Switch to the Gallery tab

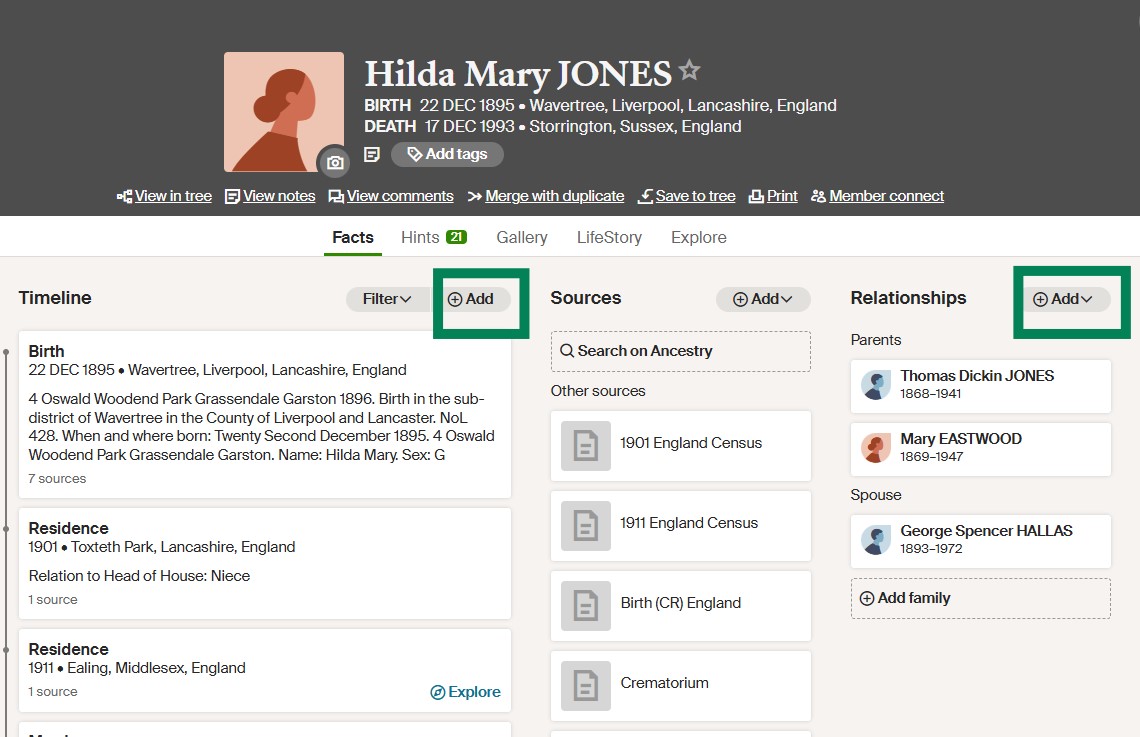click(522, 237)
